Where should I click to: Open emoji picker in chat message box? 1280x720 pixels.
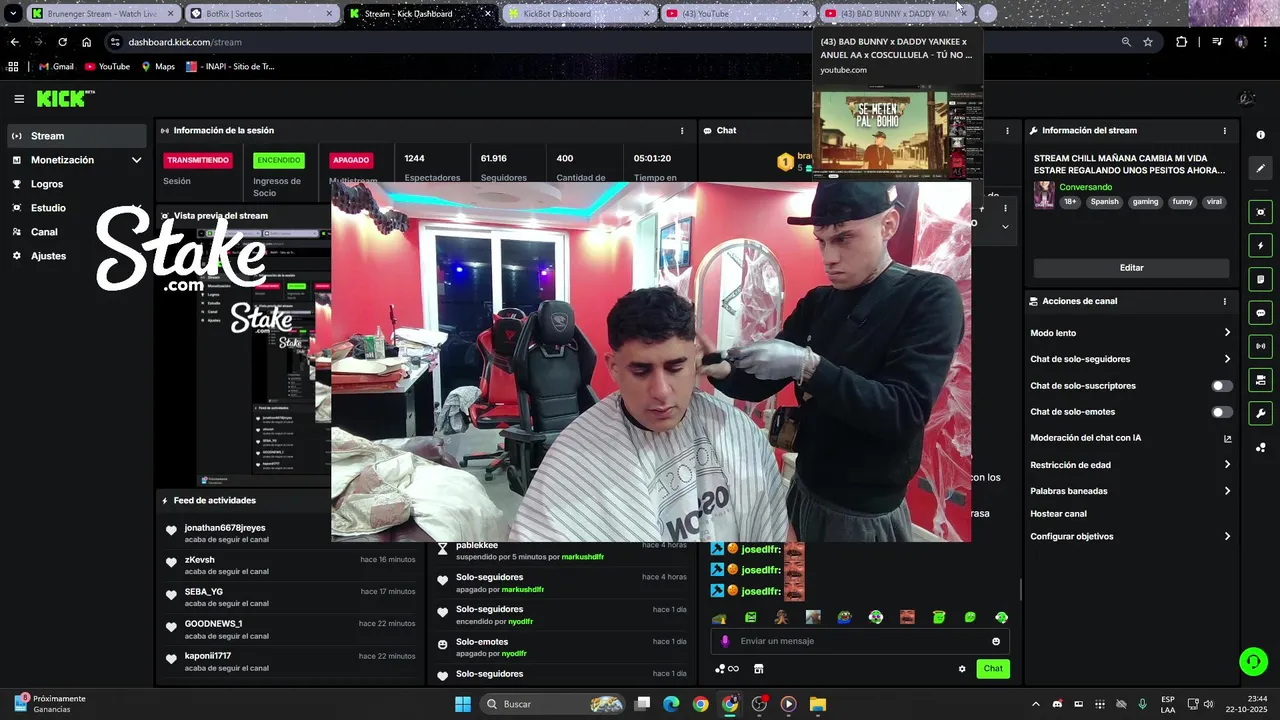coord(996,641)
